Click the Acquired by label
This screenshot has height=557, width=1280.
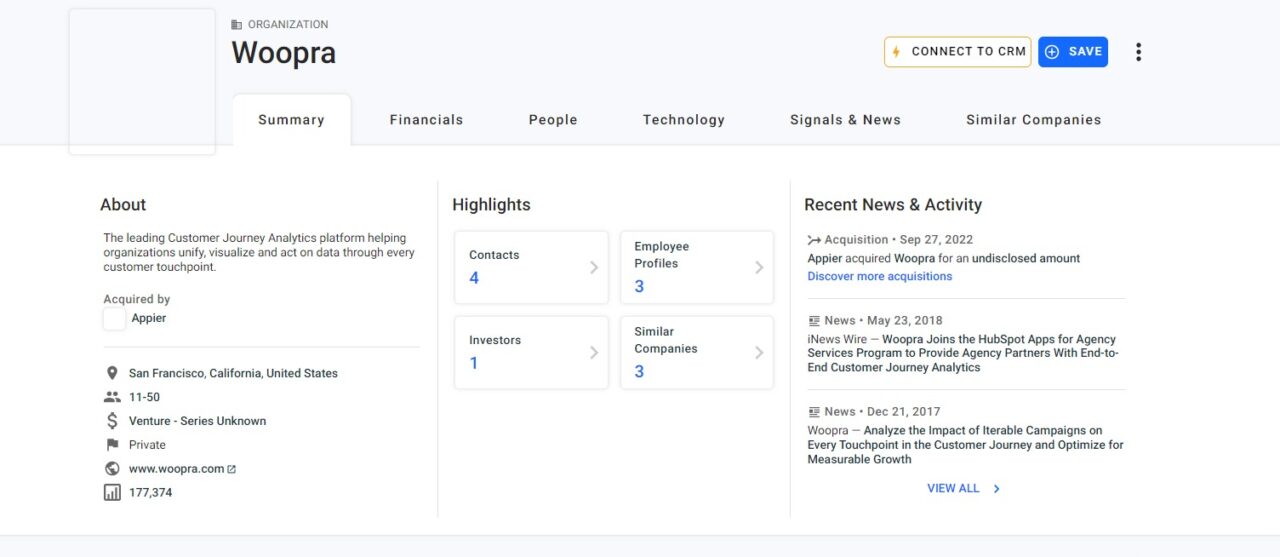click(x=137, y=299)
